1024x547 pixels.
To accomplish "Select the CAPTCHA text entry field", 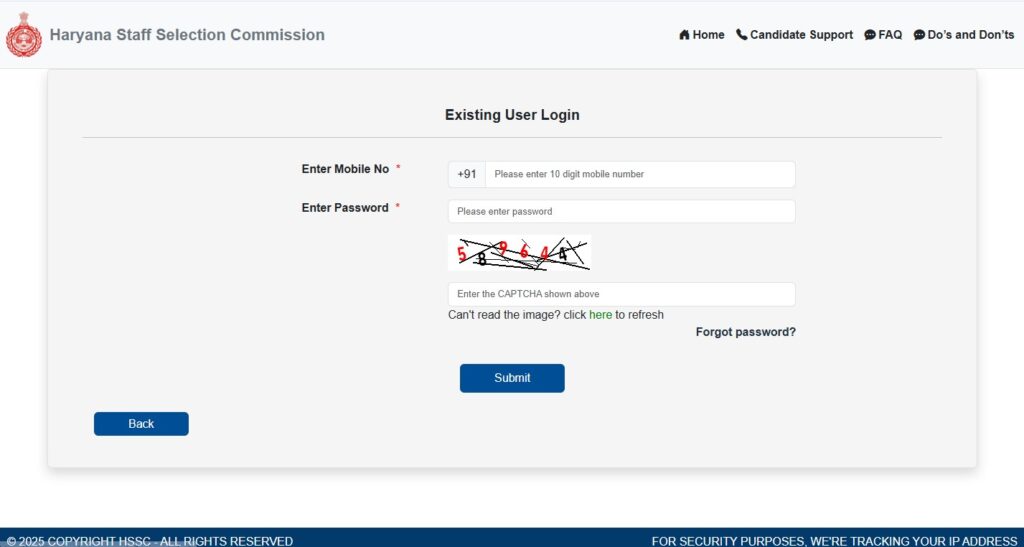I will click(621, 294).
